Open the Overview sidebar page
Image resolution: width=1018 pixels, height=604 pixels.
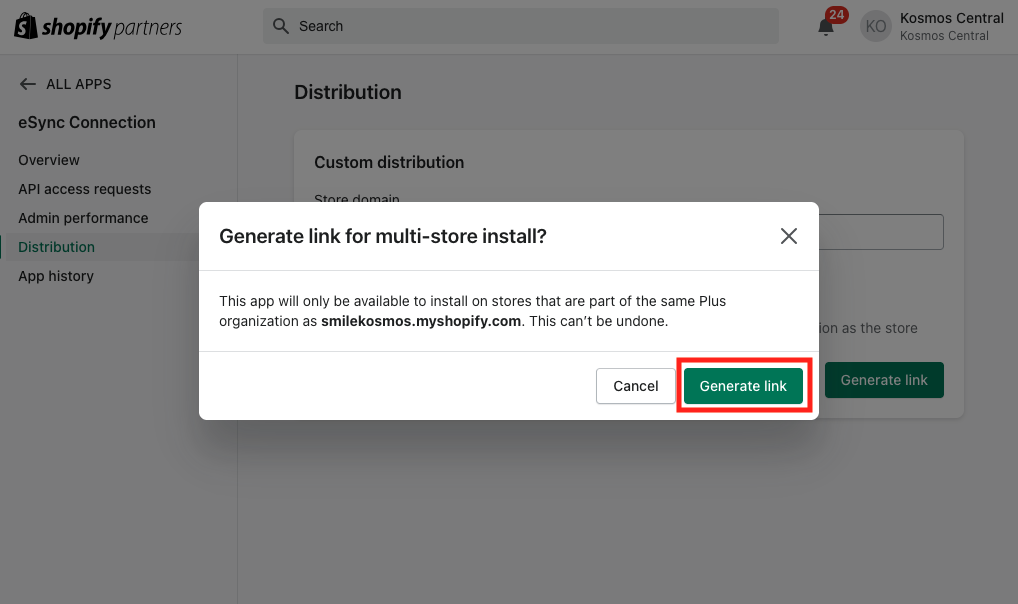point(49,160)
